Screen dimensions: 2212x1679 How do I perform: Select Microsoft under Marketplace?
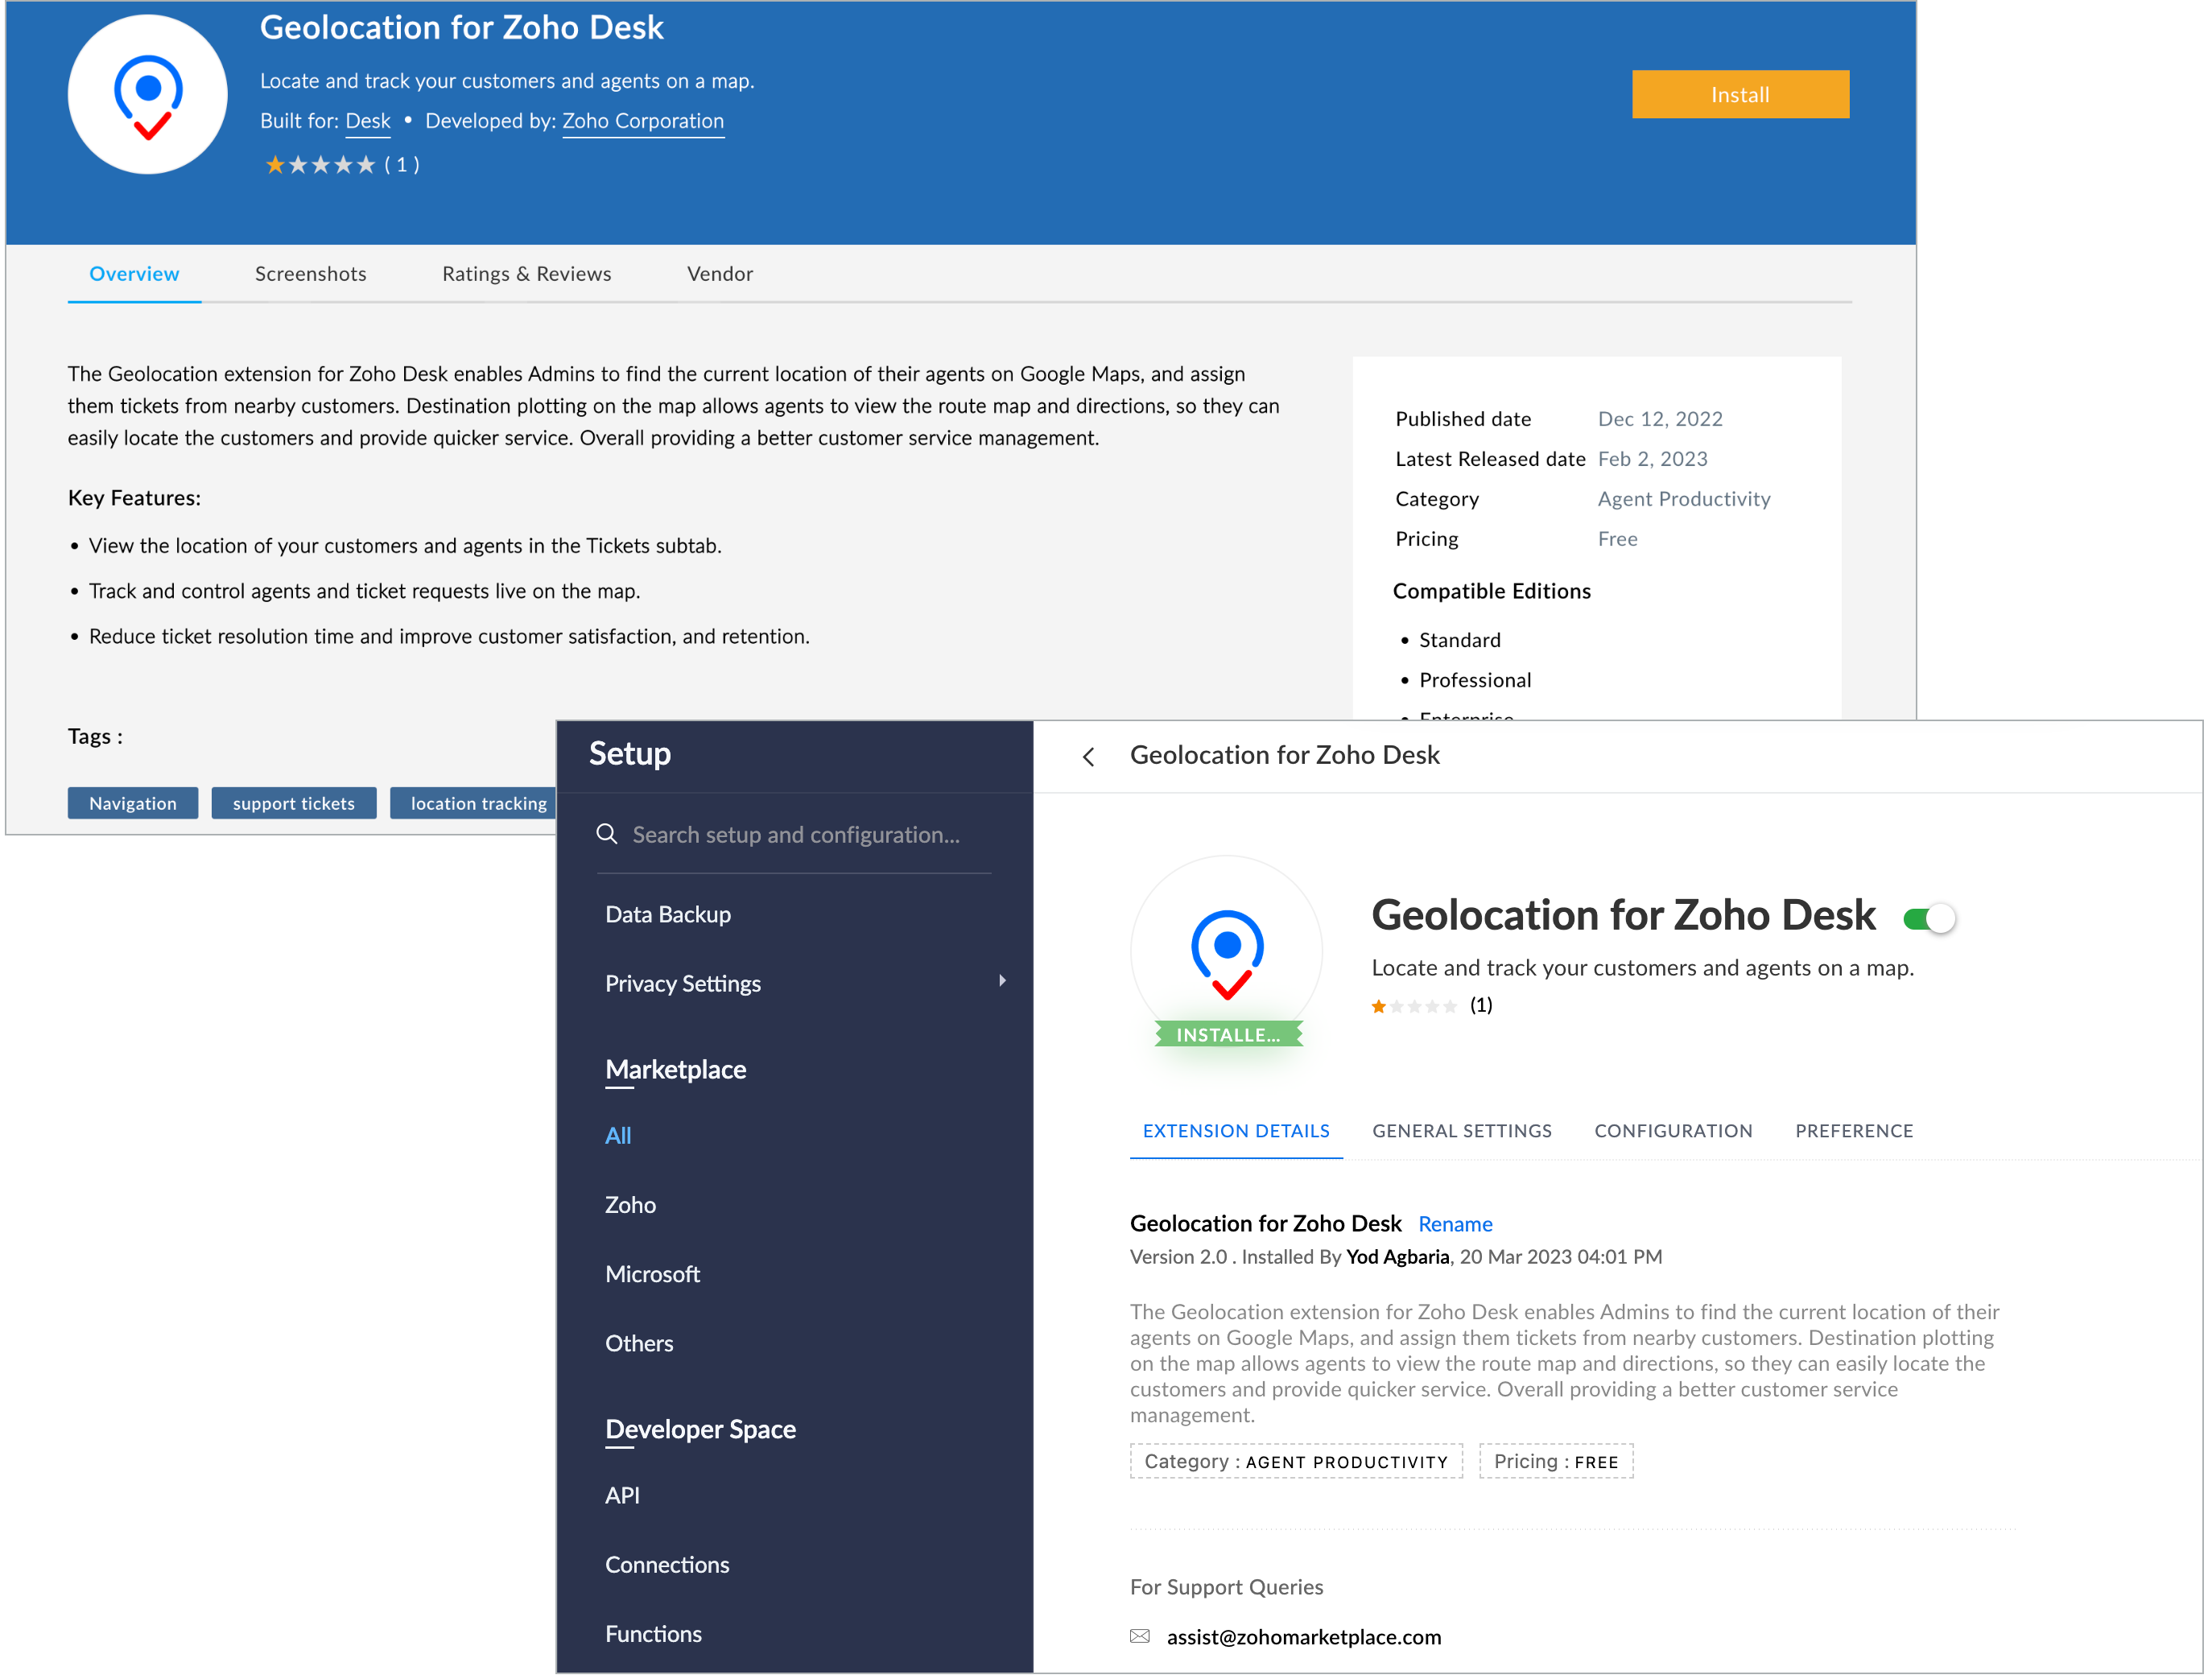tap(652, 1274)
